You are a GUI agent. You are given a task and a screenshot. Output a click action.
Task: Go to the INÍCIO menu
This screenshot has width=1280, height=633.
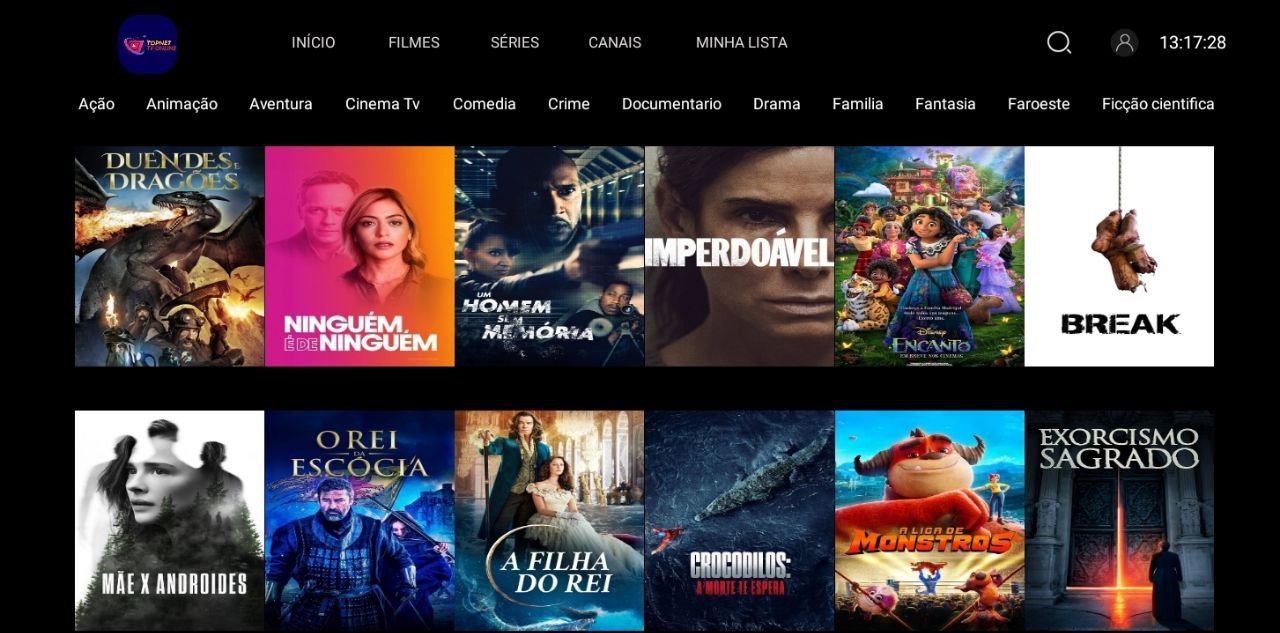tap(313, 43)
